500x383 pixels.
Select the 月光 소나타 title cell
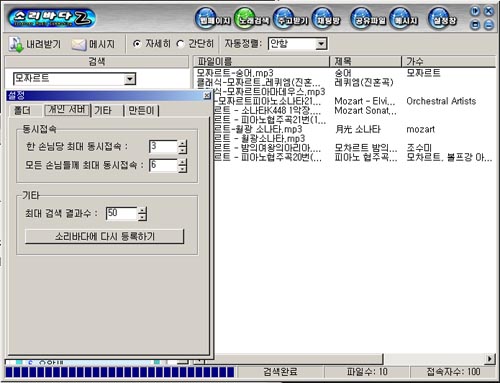pyautogui.click(x=357, y=129)
